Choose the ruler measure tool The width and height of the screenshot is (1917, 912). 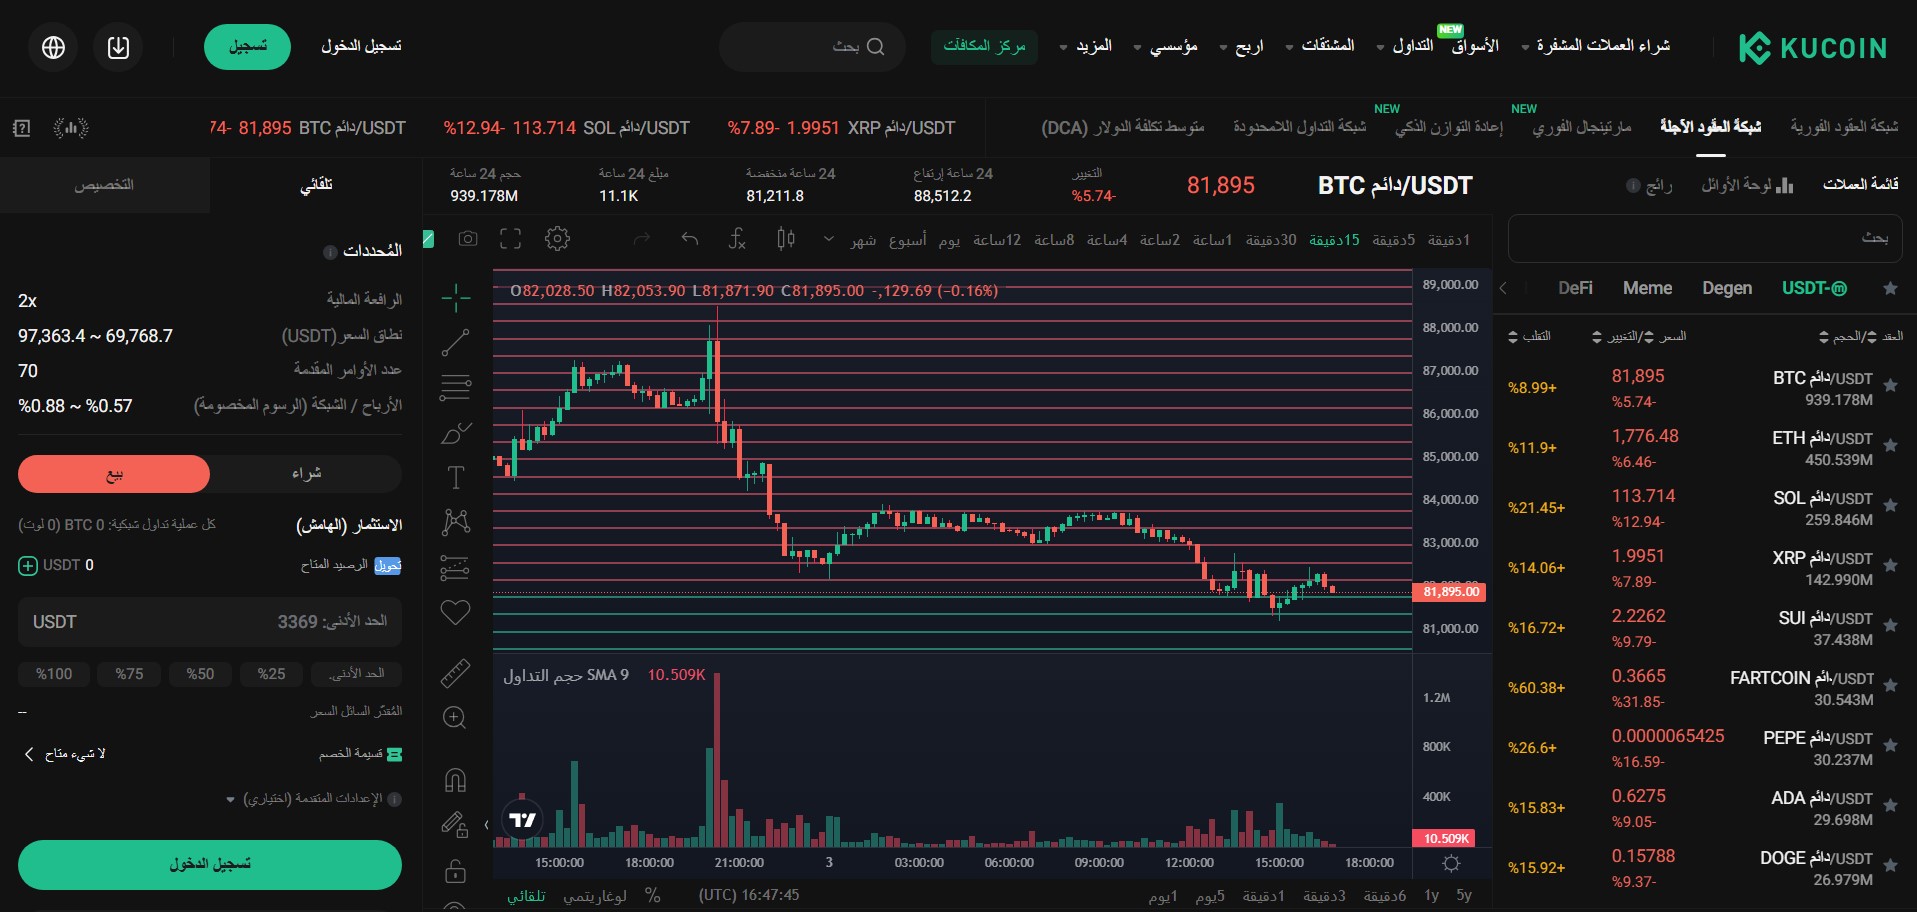tap(455, 673)
